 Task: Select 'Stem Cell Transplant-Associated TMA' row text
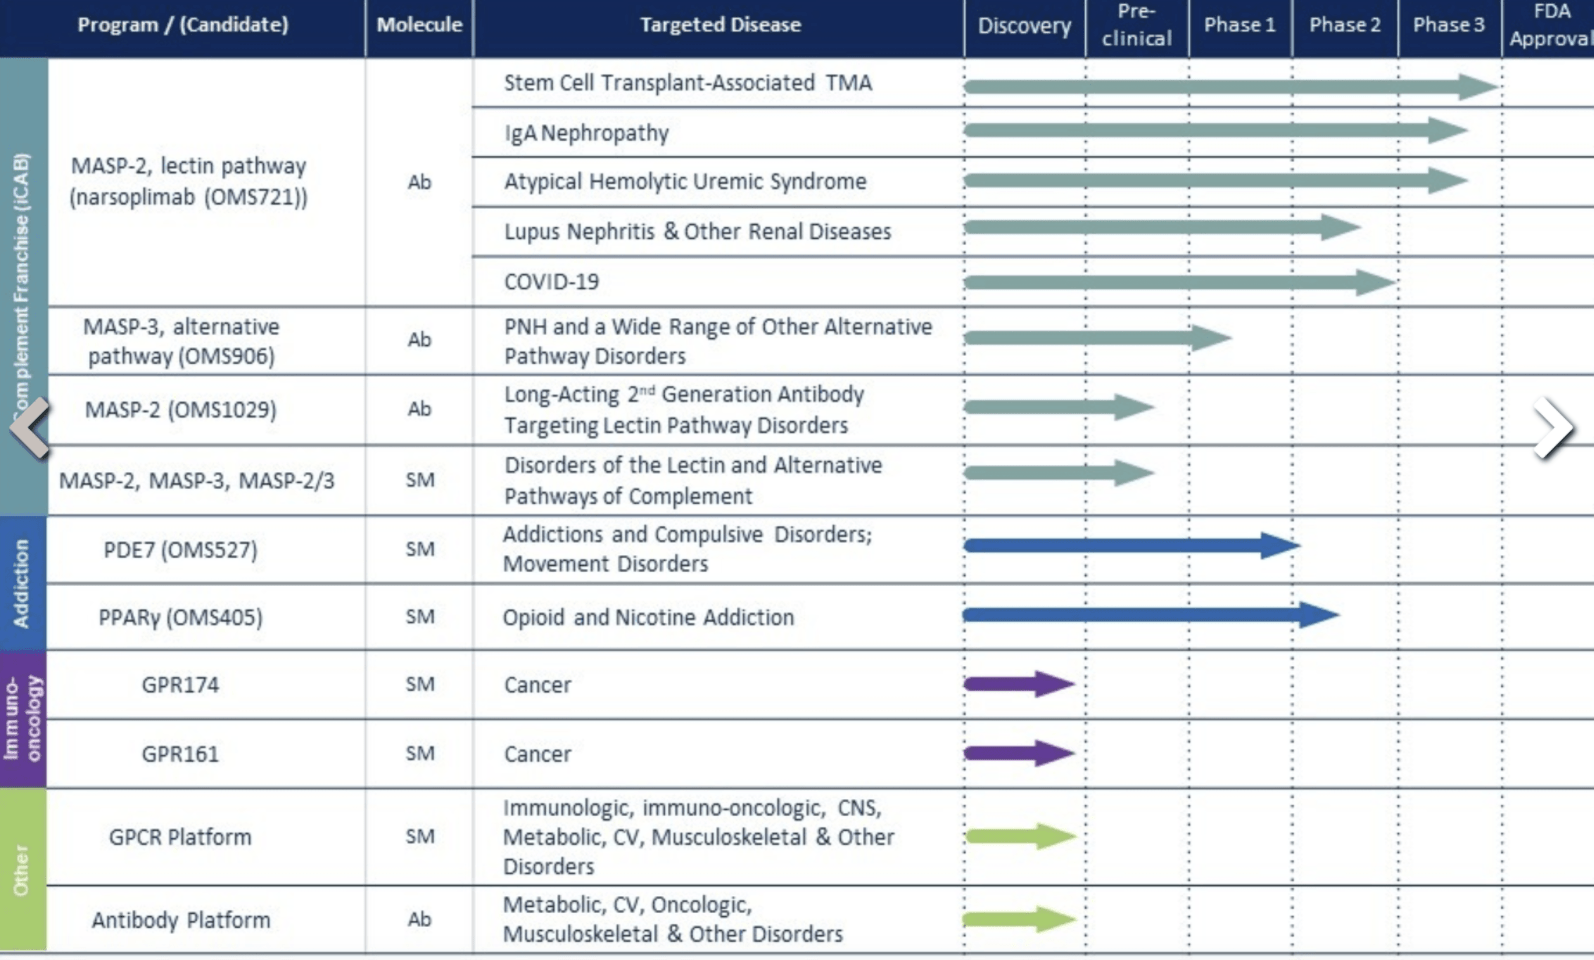(688, 83)
